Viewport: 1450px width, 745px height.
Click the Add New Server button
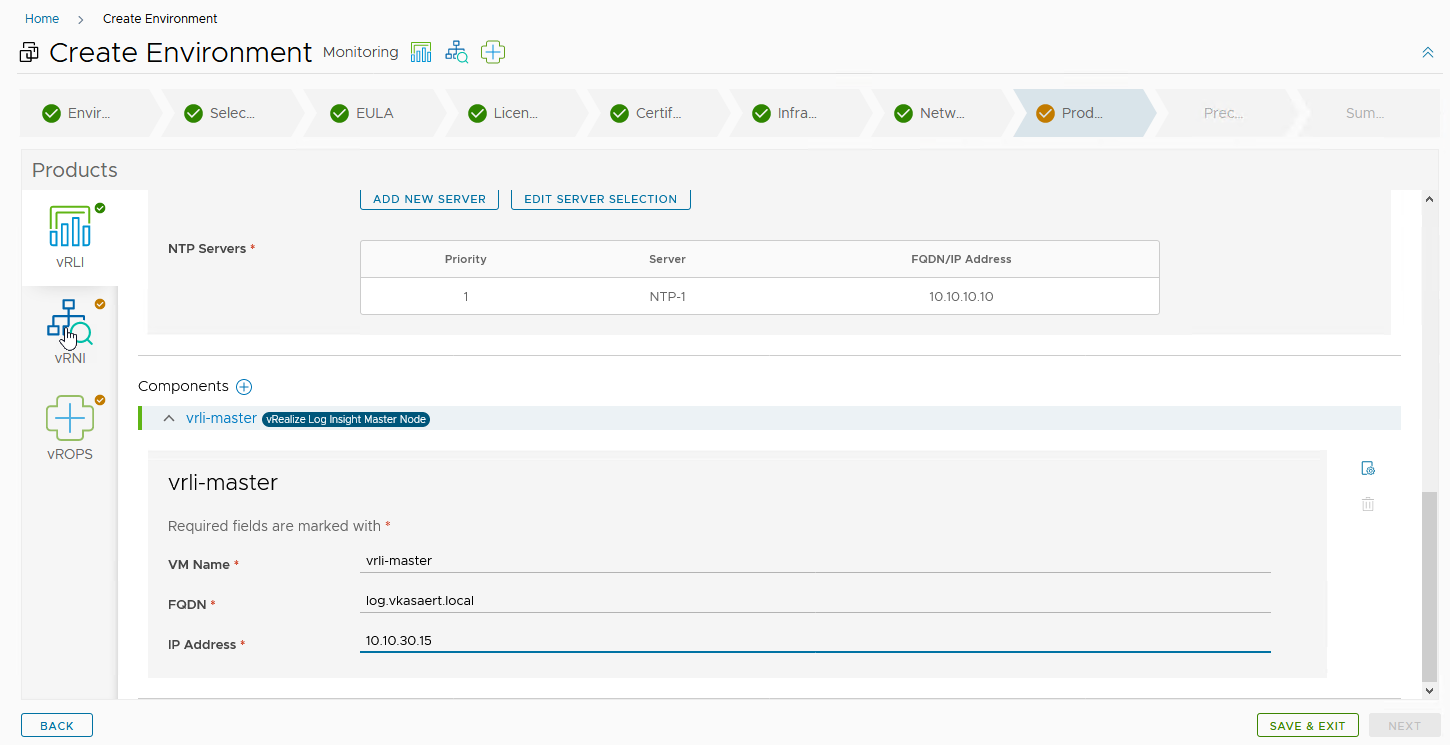(429, 199)
